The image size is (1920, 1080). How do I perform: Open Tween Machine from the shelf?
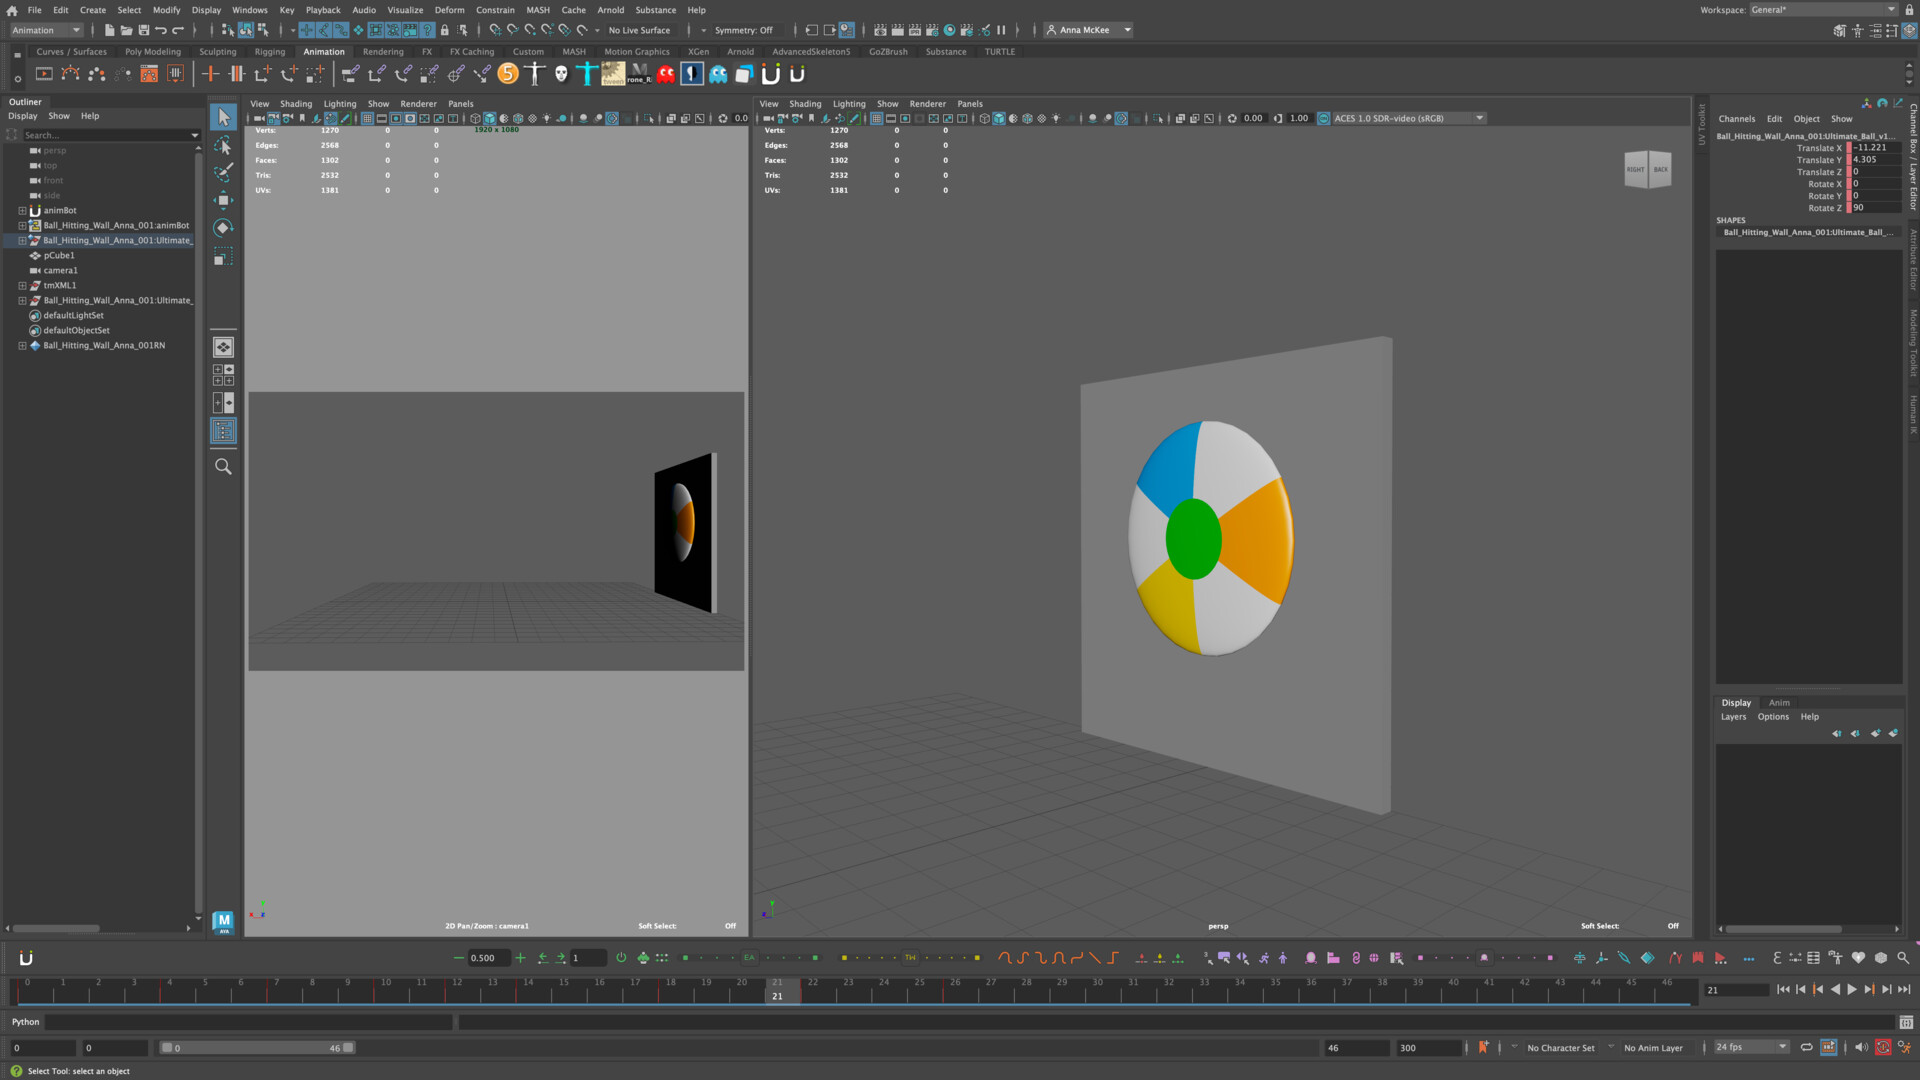614,73
